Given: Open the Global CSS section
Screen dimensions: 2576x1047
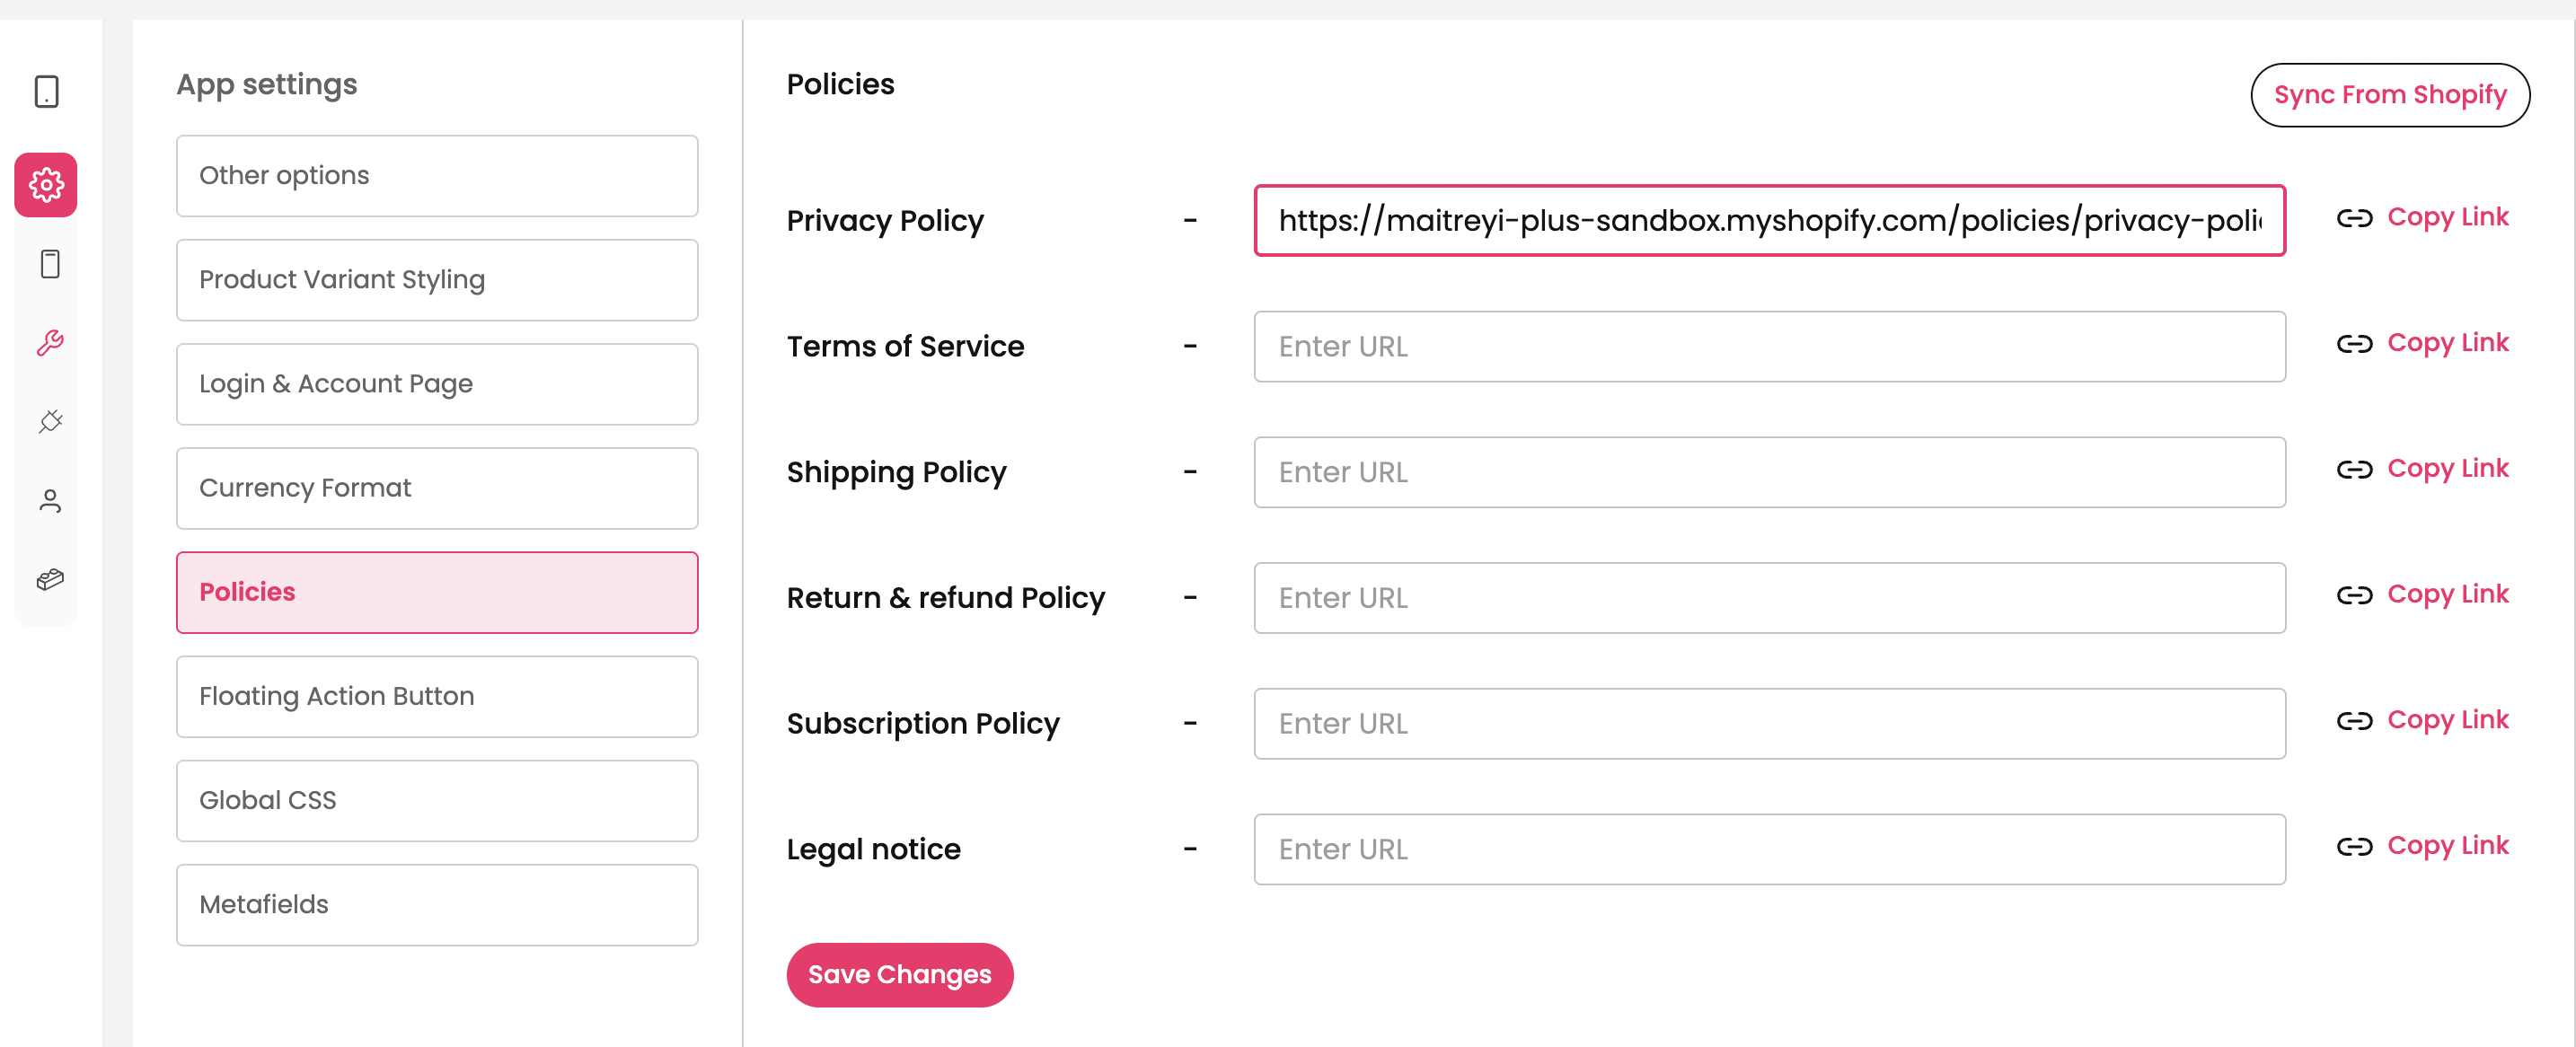Looking at the screenshot, I should 437,800.
